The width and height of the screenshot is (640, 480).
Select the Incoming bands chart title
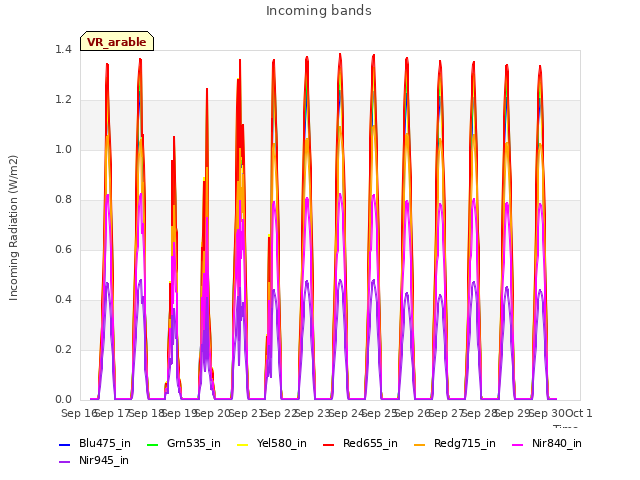(x=319, y=11)
